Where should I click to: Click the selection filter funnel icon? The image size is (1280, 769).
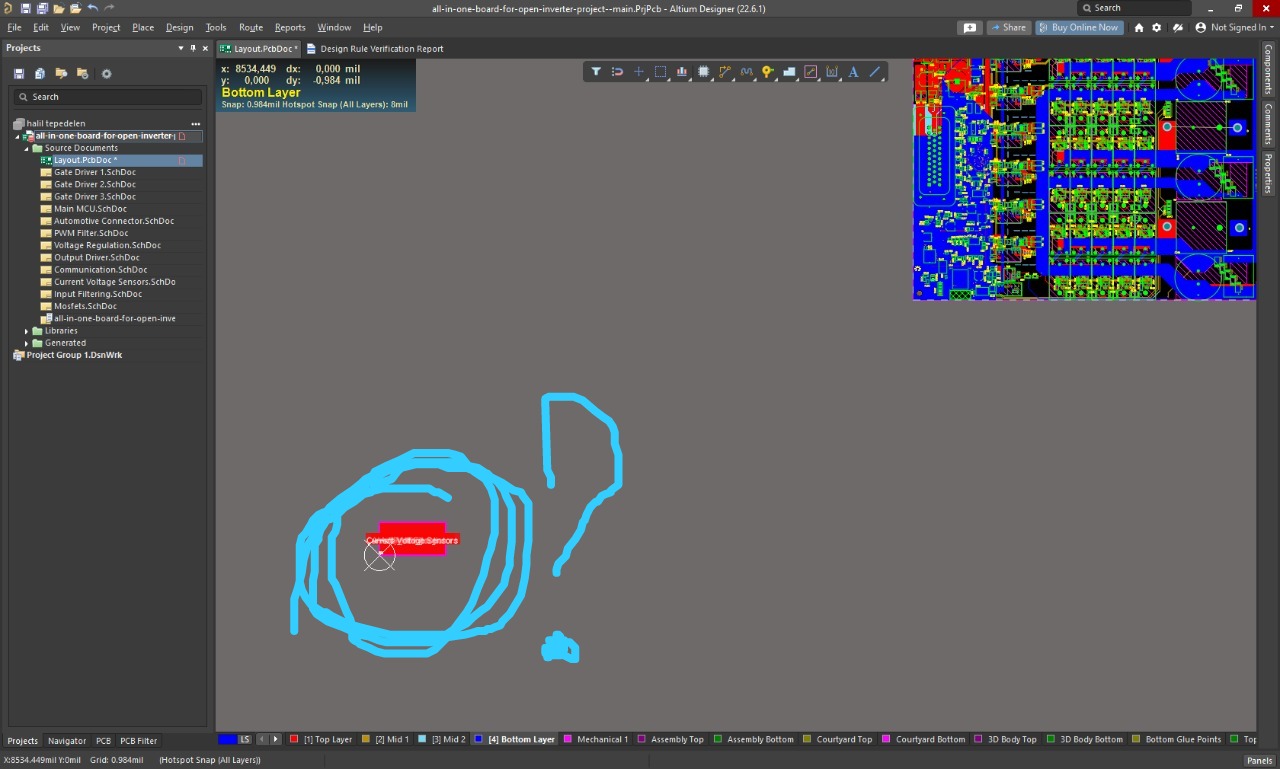tap(596, 72)
